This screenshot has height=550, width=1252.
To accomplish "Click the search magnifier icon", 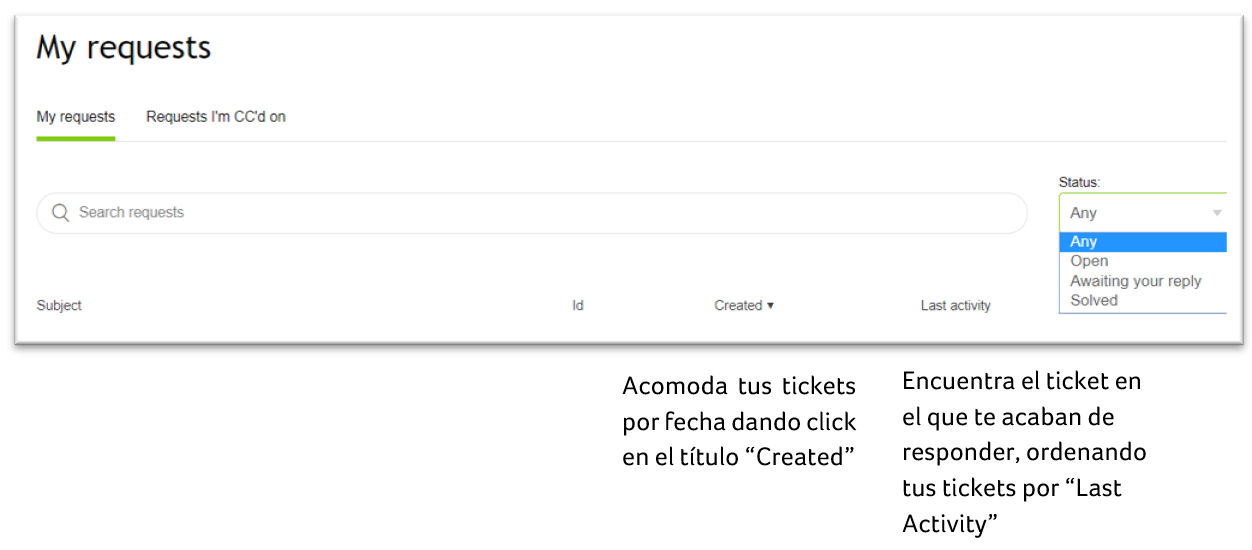I will click(61, 213).
